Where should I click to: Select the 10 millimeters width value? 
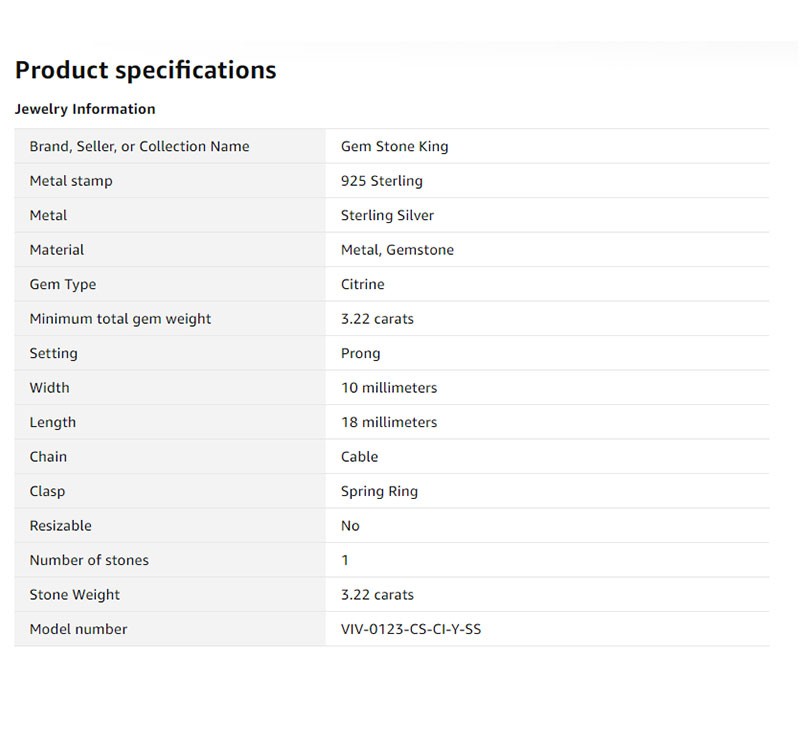pyautogui.click(x=388, y=388)
